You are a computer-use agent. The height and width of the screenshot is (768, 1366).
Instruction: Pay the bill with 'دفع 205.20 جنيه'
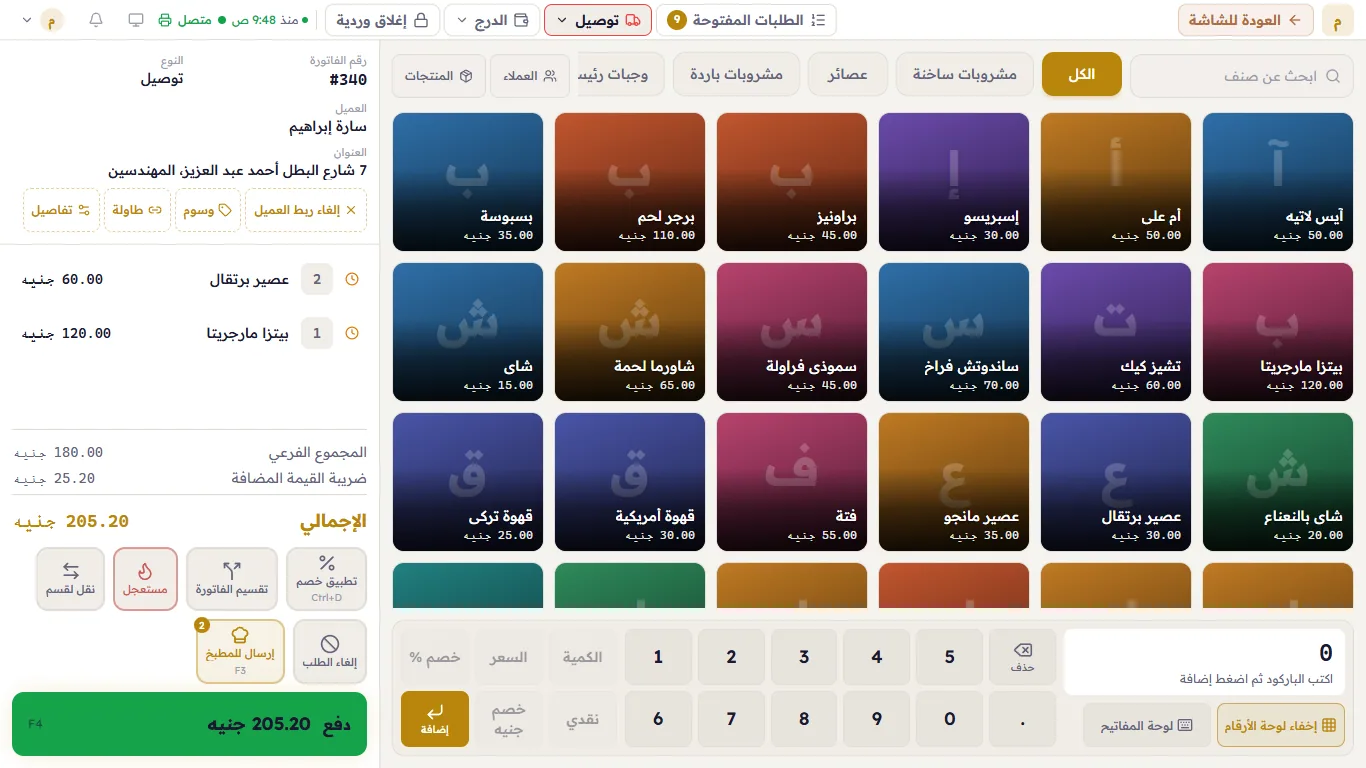click(x=190, y=724)
